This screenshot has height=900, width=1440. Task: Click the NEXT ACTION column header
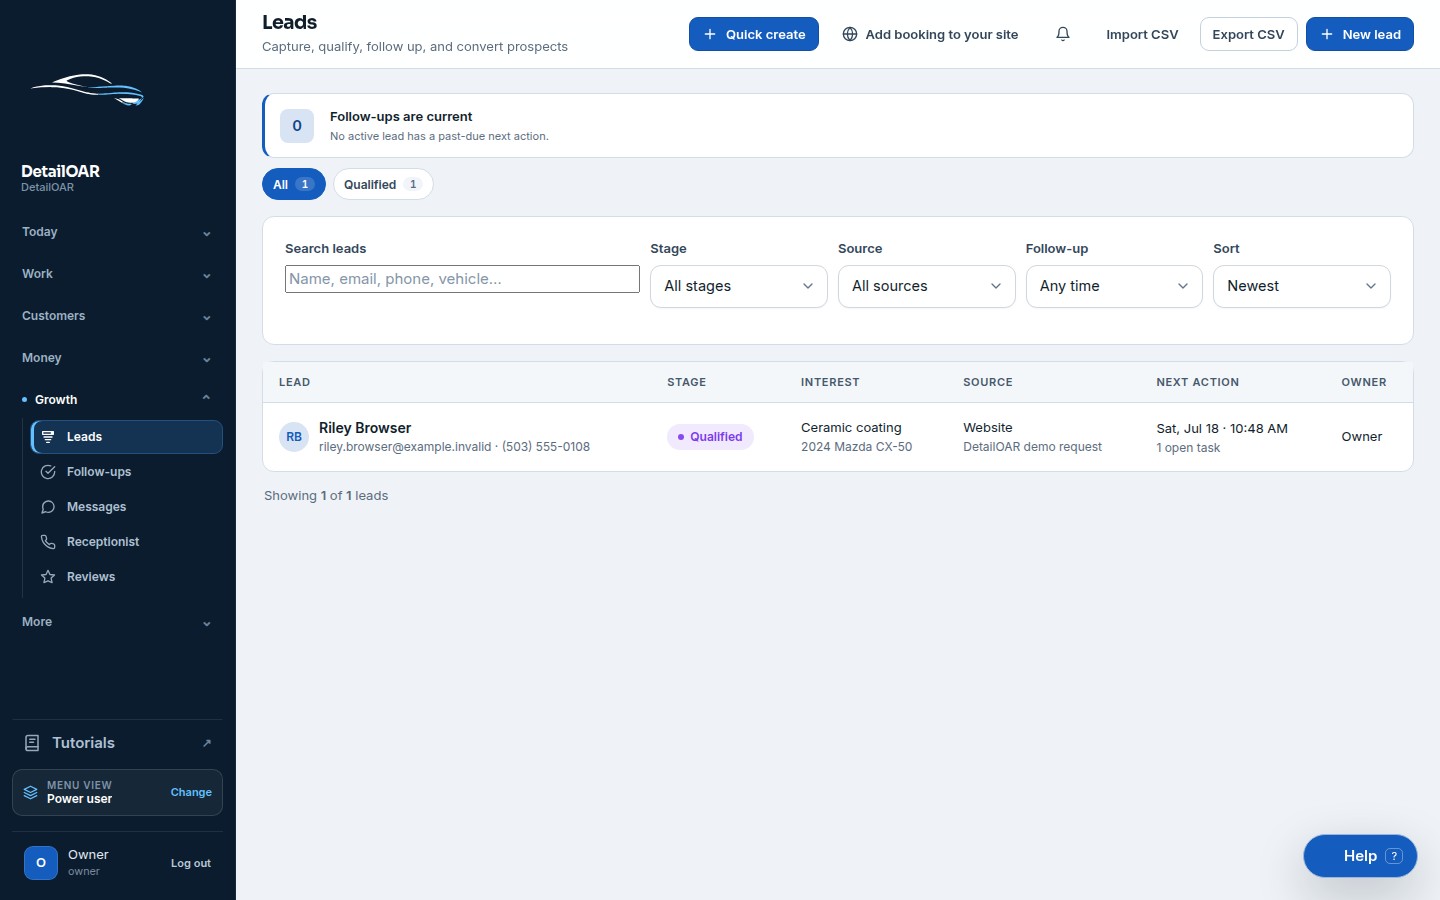pos(1197,382)
